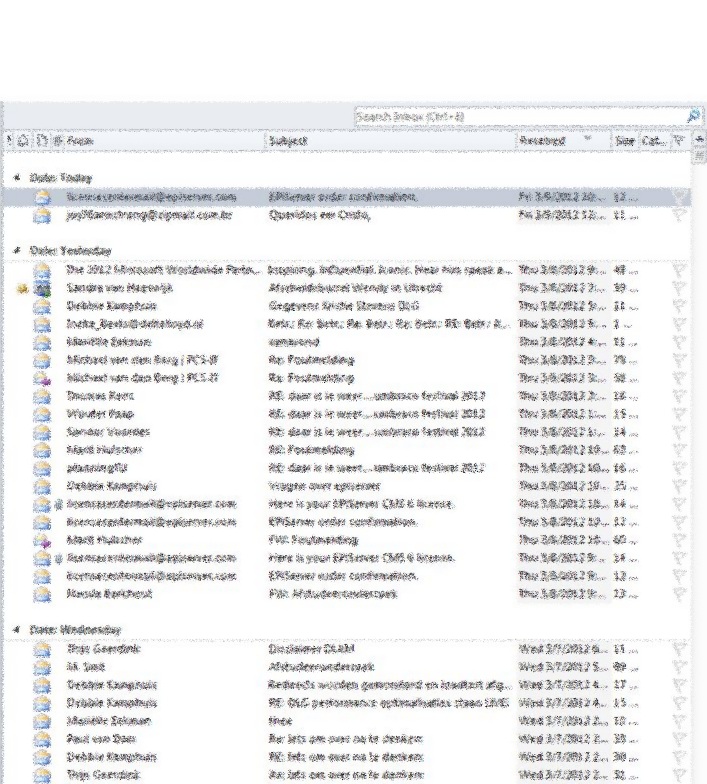Viewport: 707px width, 784px height.
Task: Click the icon on the 2012 Microsoft Worldwide Partner email
Action: [x=42, y=270]
